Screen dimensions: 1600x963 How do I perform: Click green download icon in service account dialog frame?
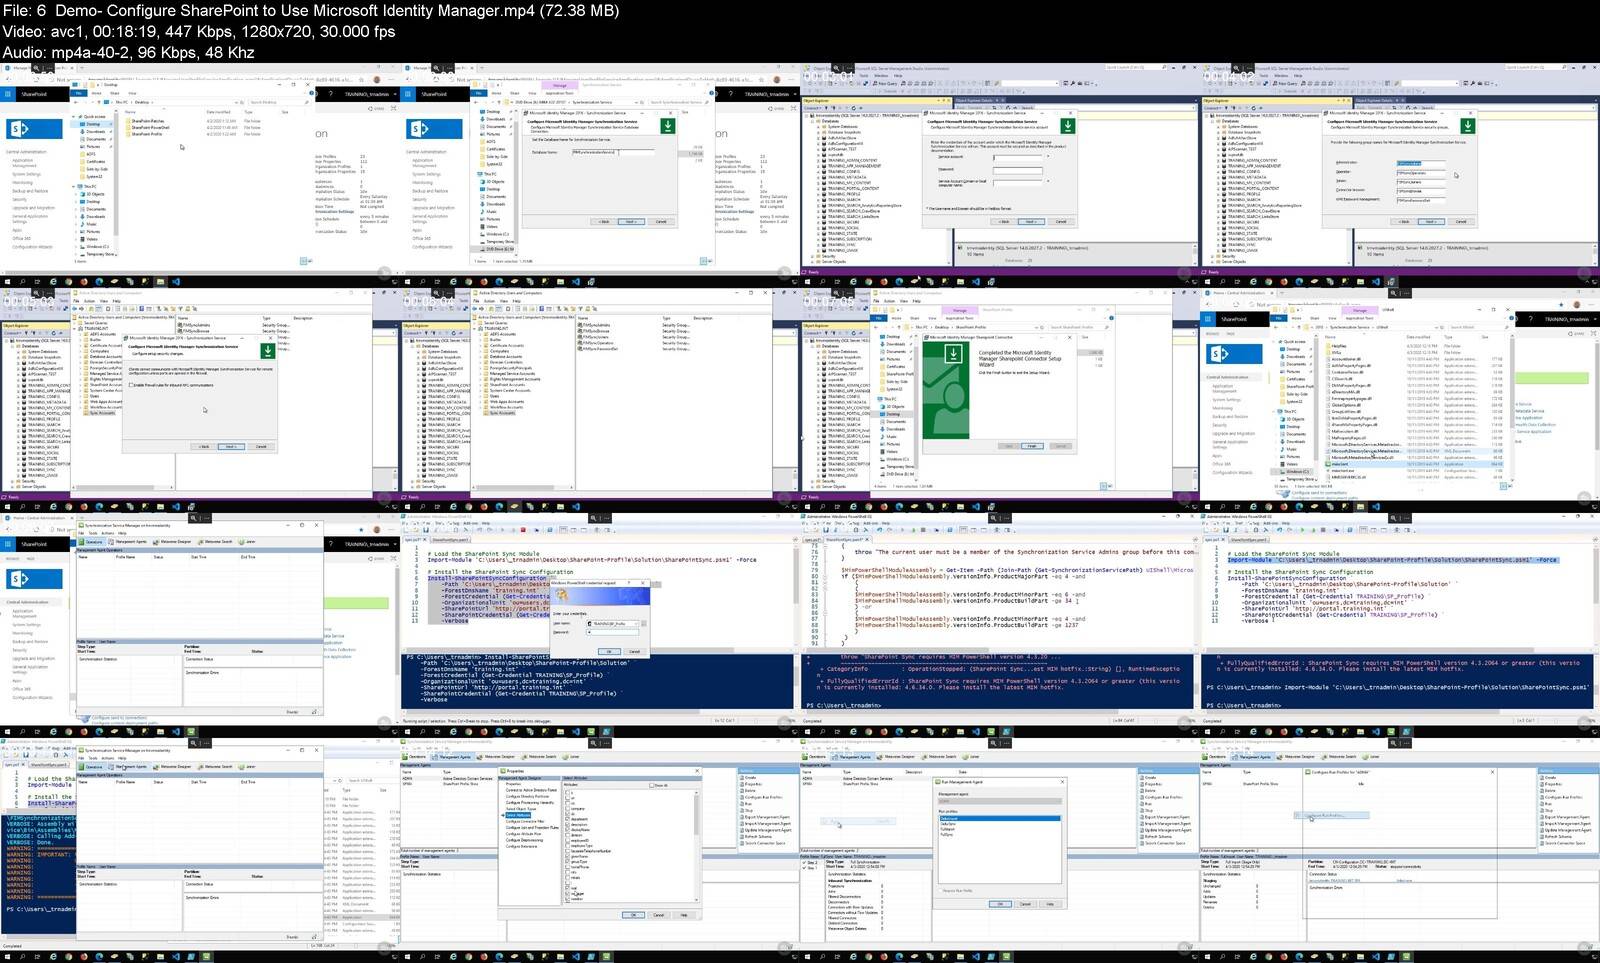pos(1068,126)
